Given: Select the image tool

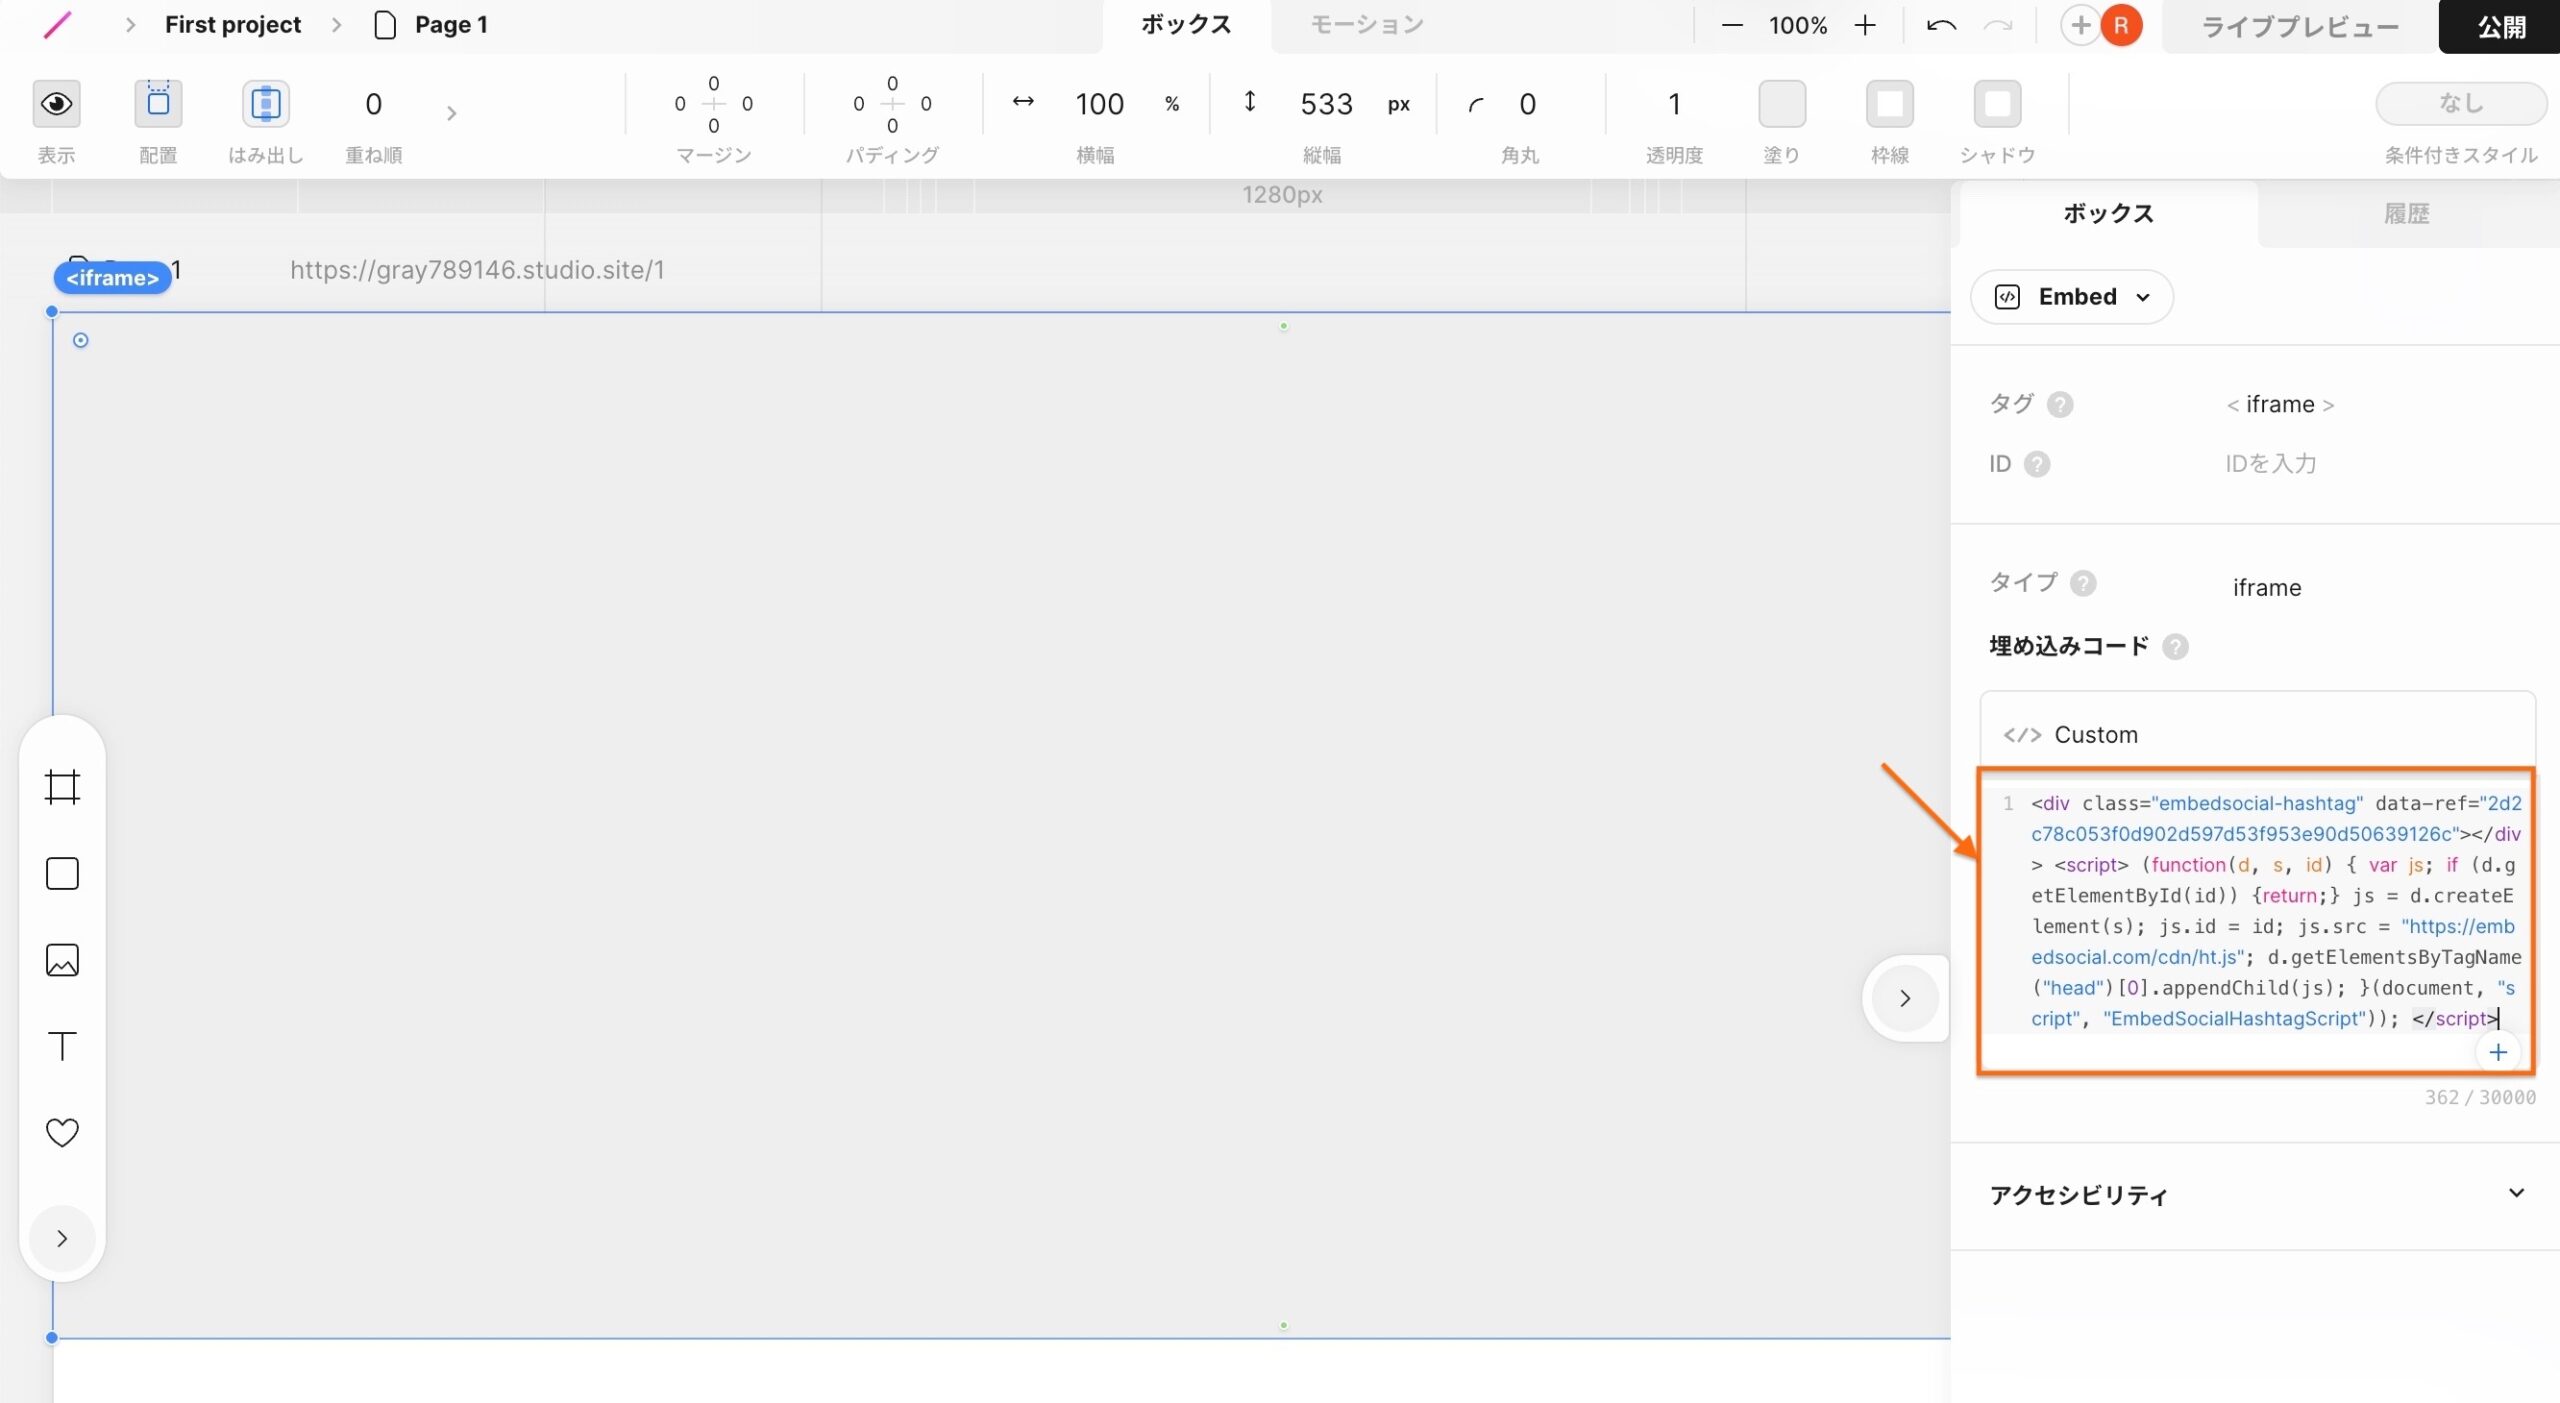Looking at the screenshot, I should tap(62, 960).
